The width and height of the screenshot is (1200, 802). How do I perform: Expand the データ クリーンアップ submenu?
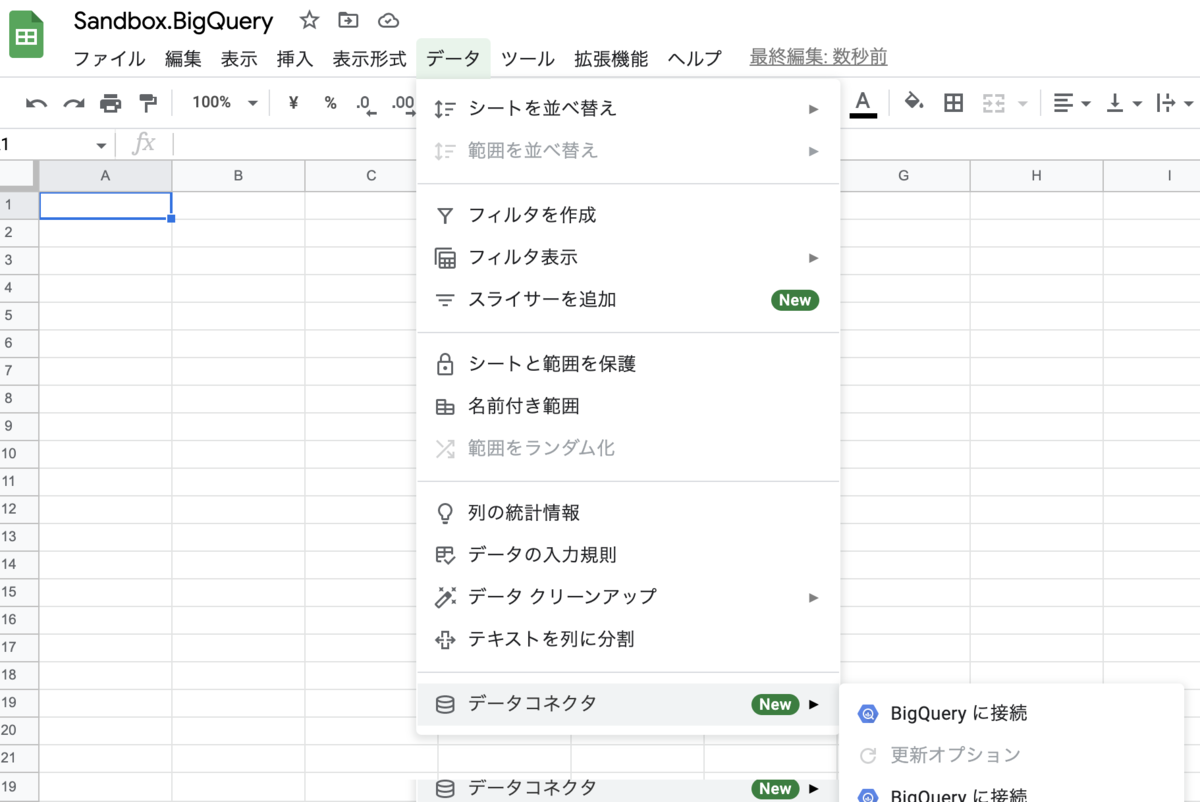[x=628, y=596]
